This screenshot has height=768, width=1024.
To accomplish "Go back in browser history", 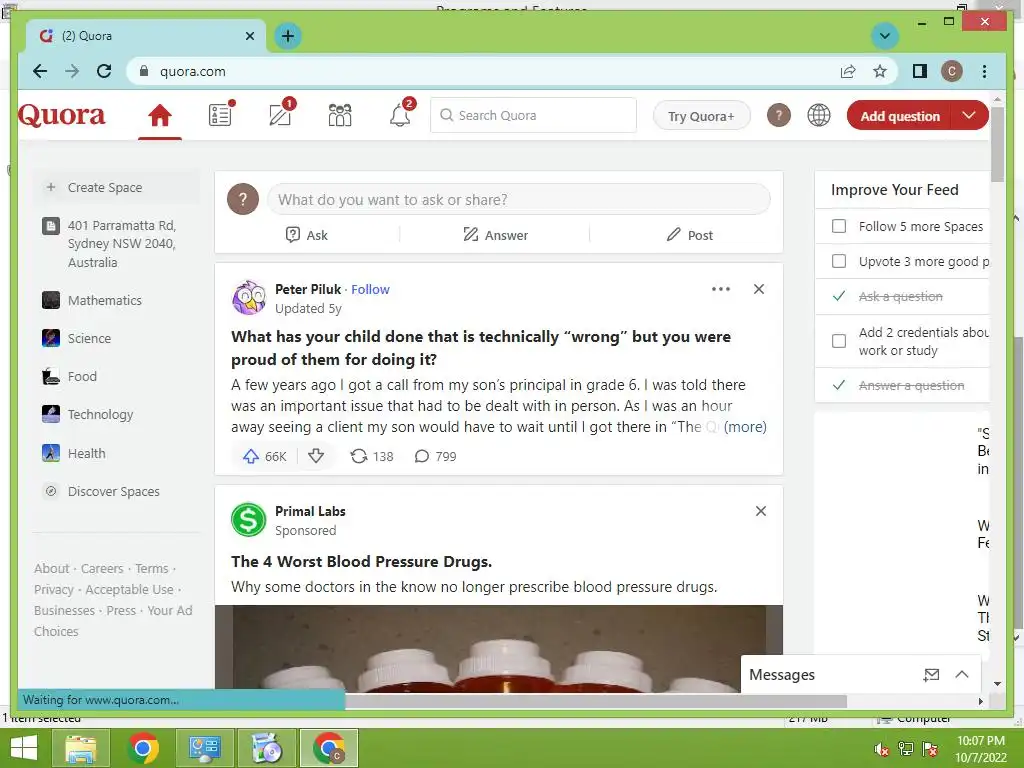I will click(x=40, y=71).
